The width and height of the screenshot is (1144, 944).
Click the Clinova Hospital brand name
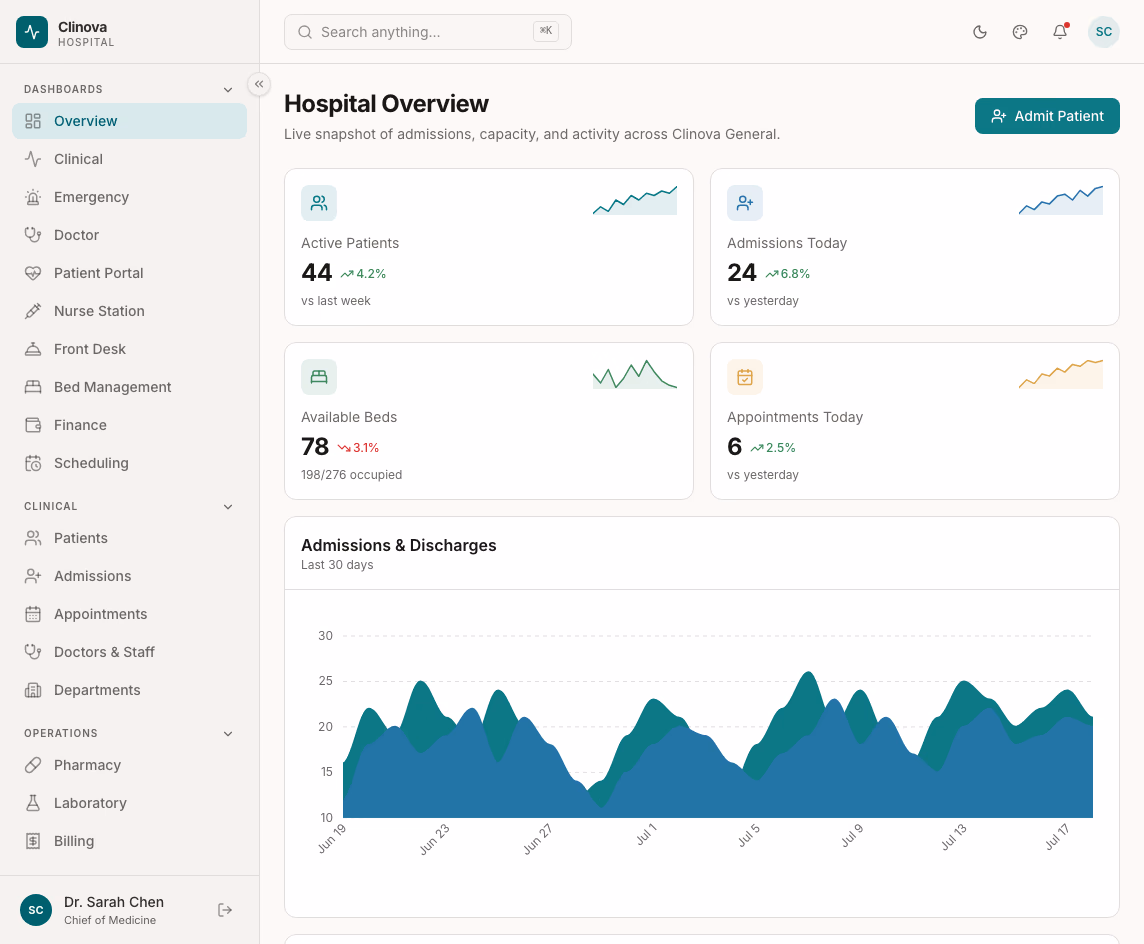86,34
